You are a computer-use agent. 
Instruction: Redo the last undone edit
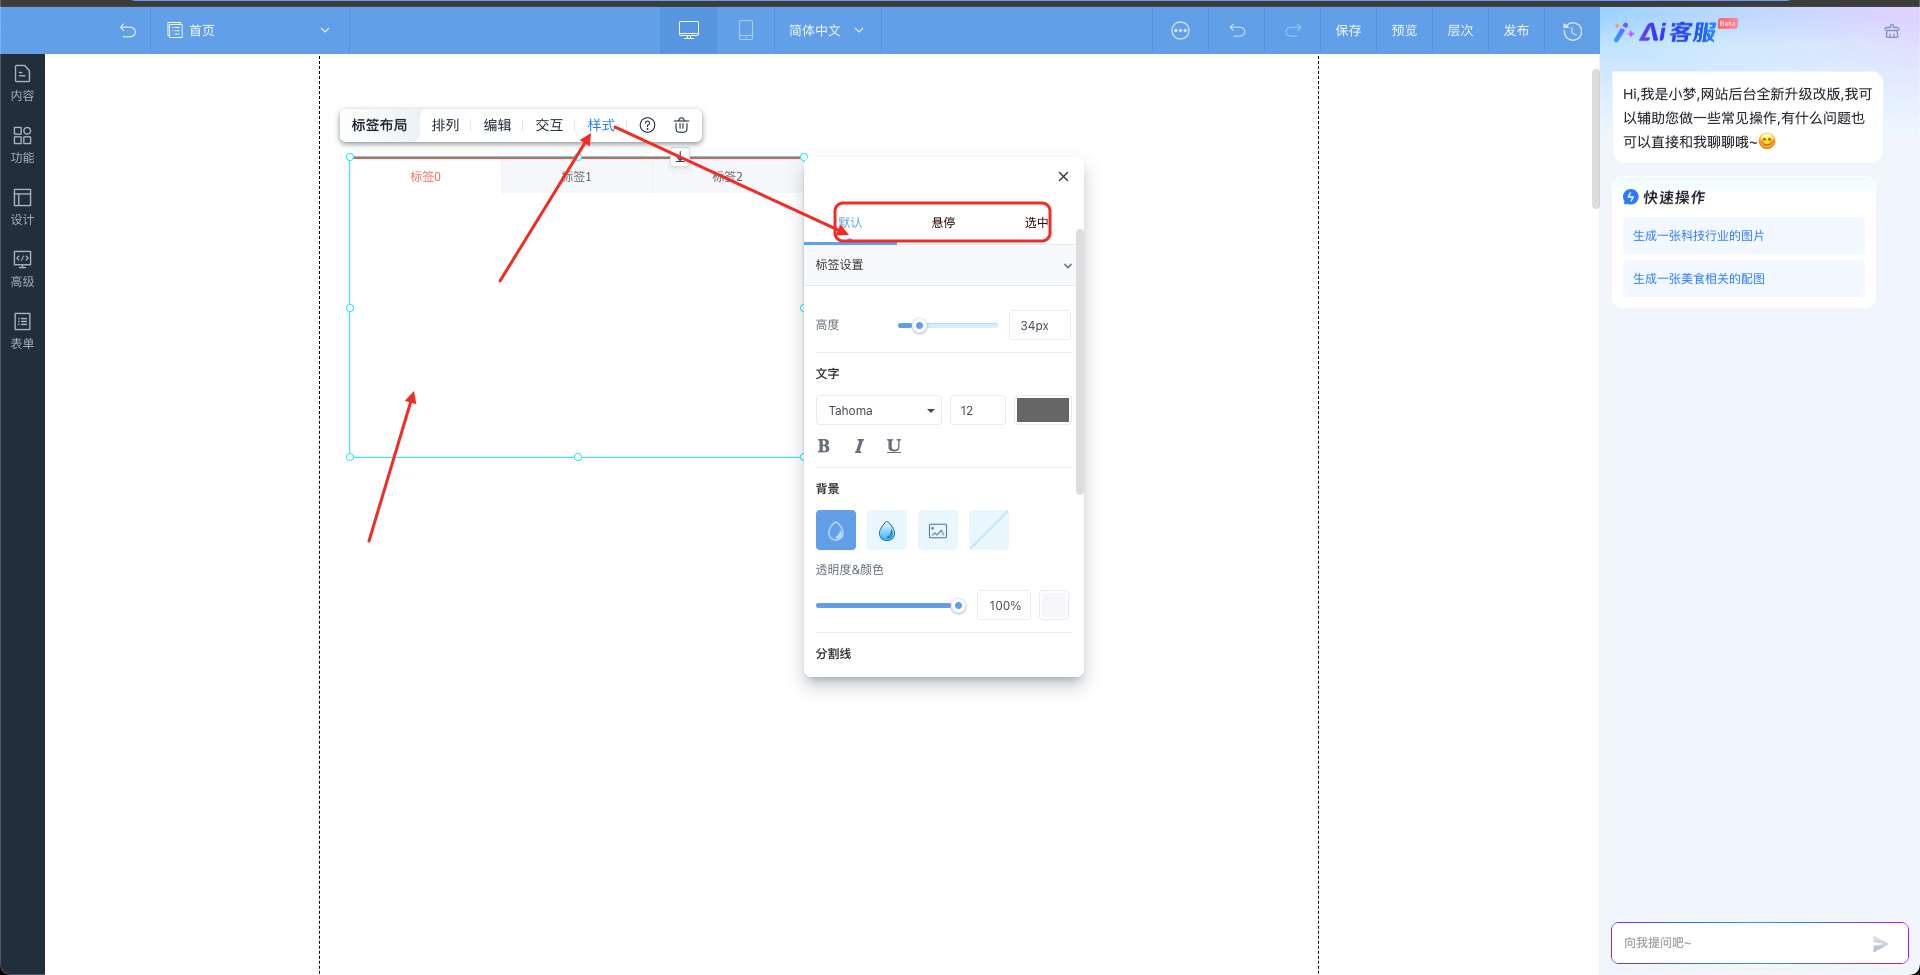[1293, 31]
